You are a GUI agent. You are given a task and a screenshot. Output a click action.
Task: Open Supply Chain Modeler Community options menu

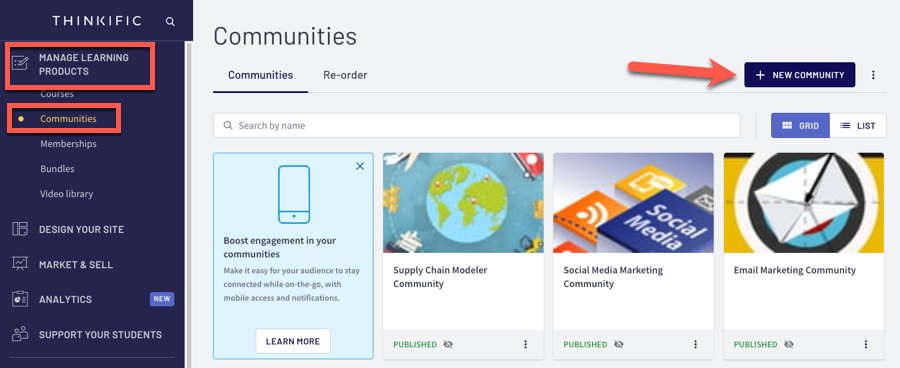click(x=525, y=344)
